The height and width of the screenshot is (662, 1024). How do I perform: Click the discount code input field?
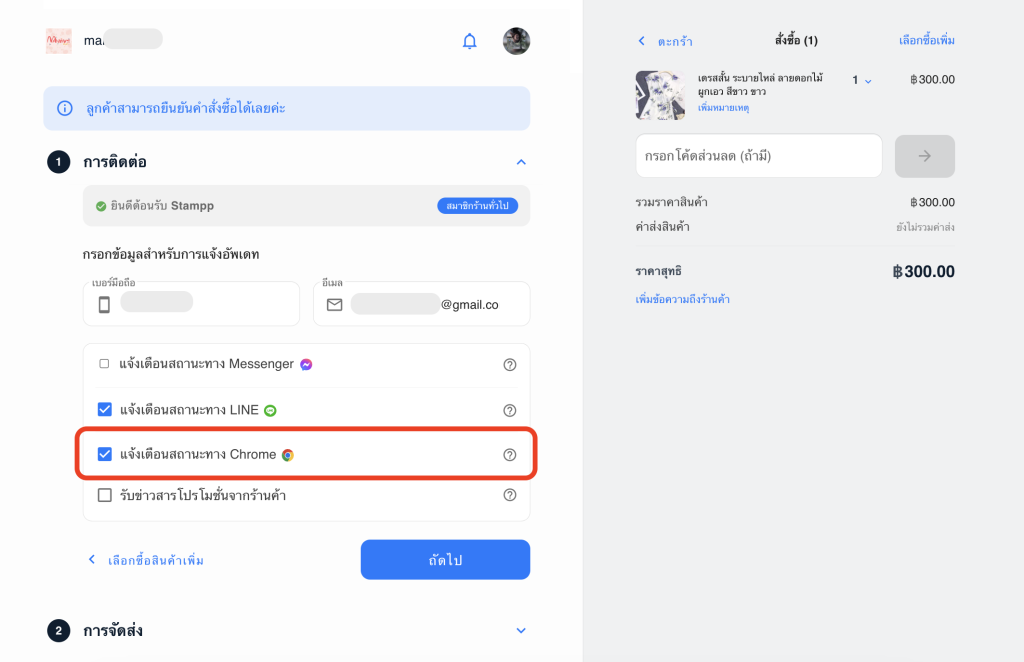pyautogui.click(x=758, y=156)
